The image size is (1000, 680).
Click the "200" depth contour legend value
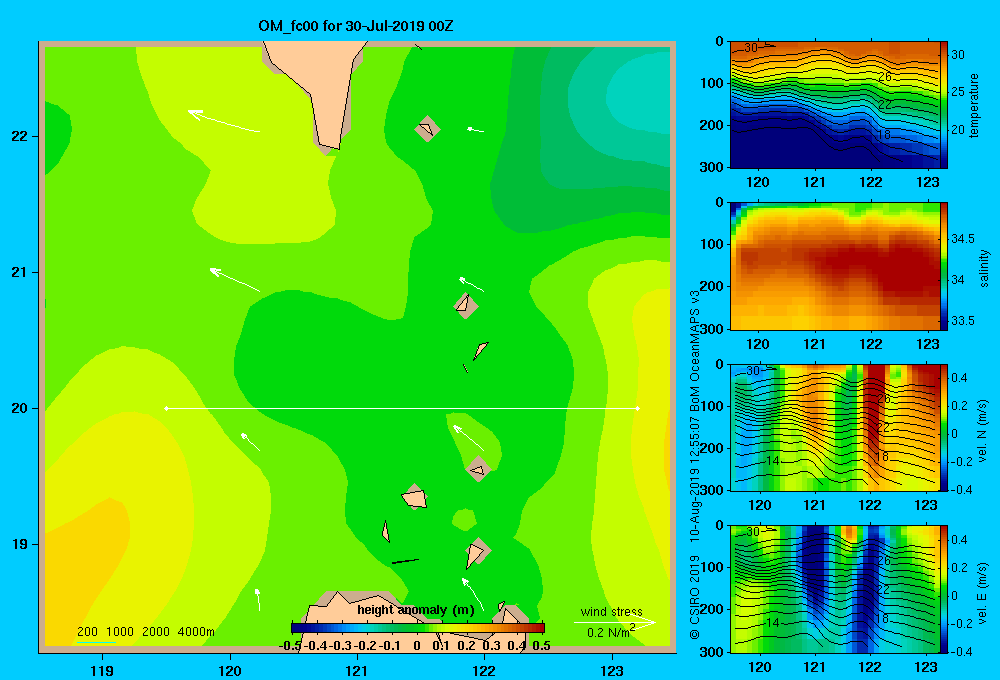pyautogui.click(x=87, y=632)
